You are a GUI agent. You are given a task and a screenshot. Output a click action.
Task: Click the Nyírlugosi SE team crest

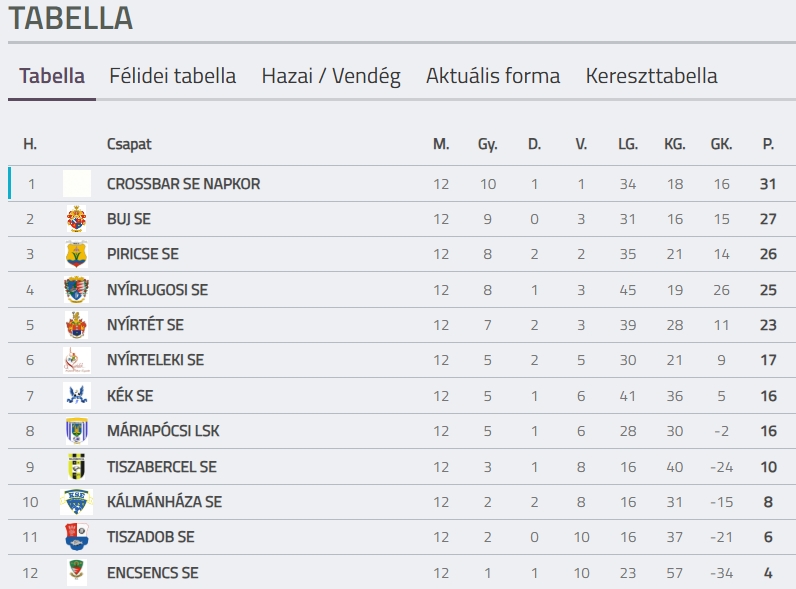pyautogui.click(x=76, y=290)
